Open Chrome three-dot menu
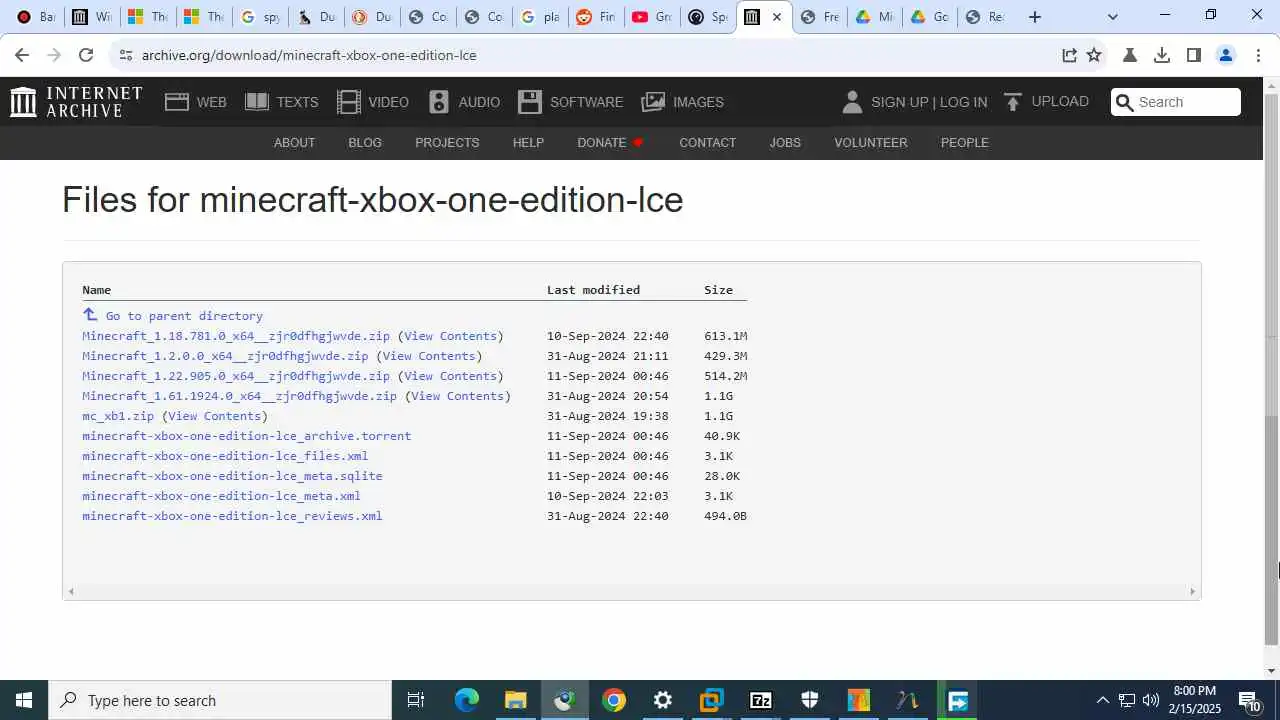The image size is (1280, 720). 1258,55
